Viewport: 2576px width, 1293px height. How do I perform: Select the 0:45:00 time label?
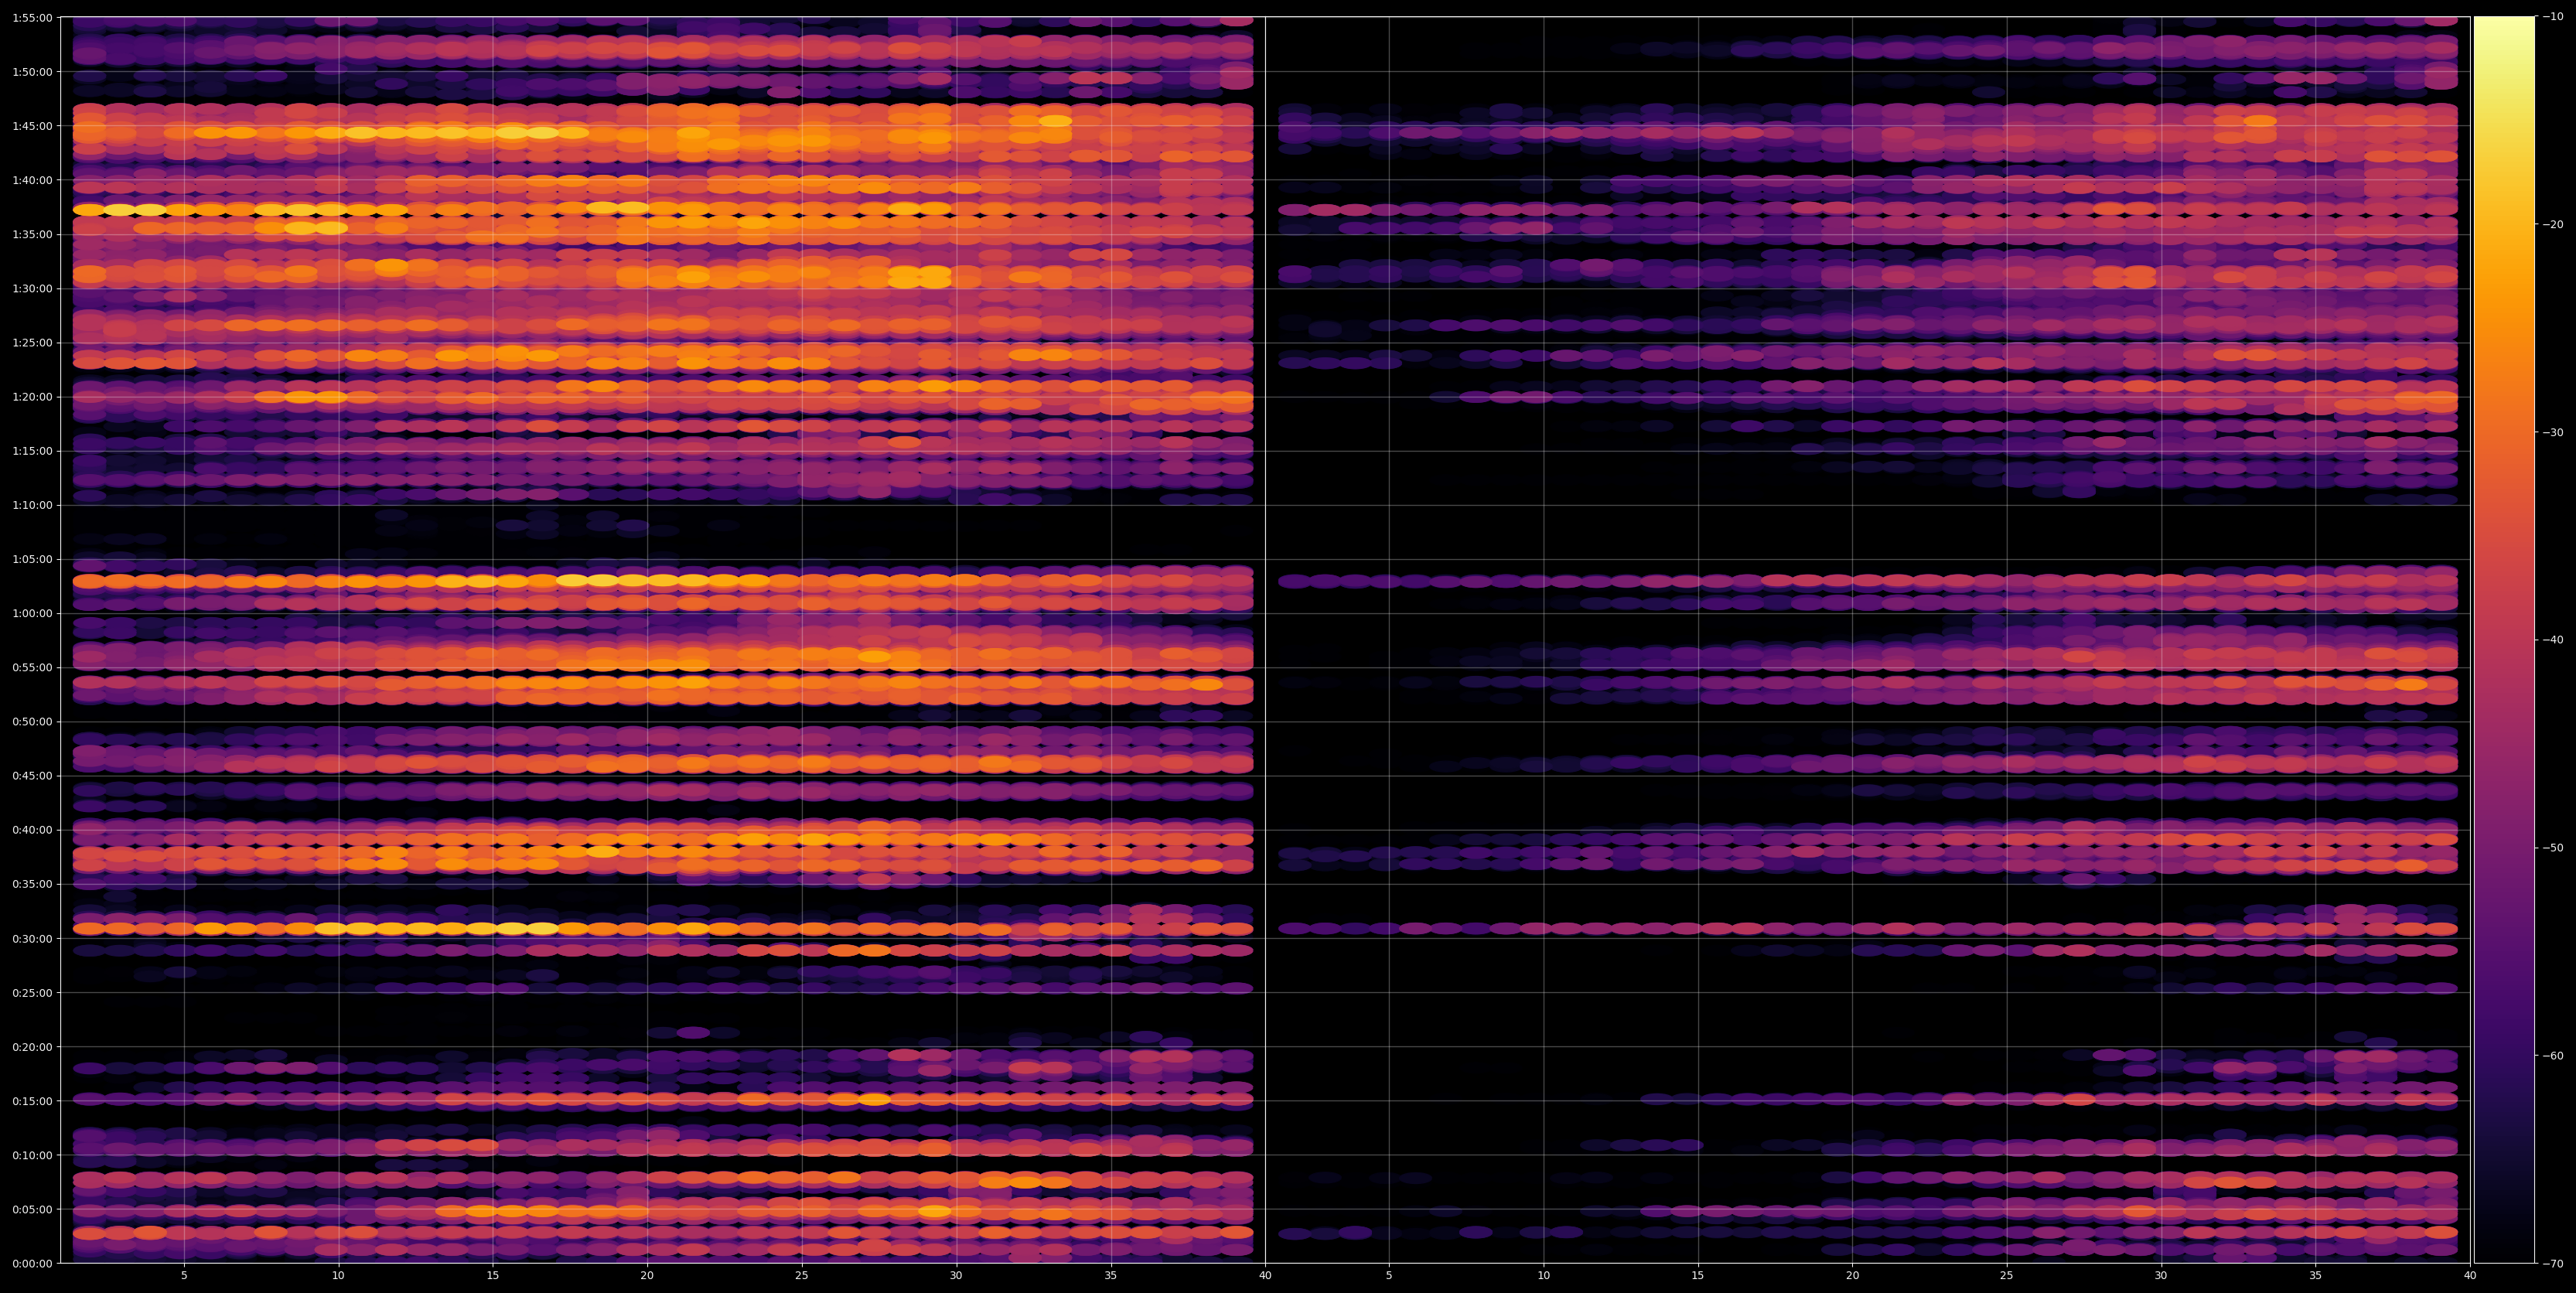(33, 776)
